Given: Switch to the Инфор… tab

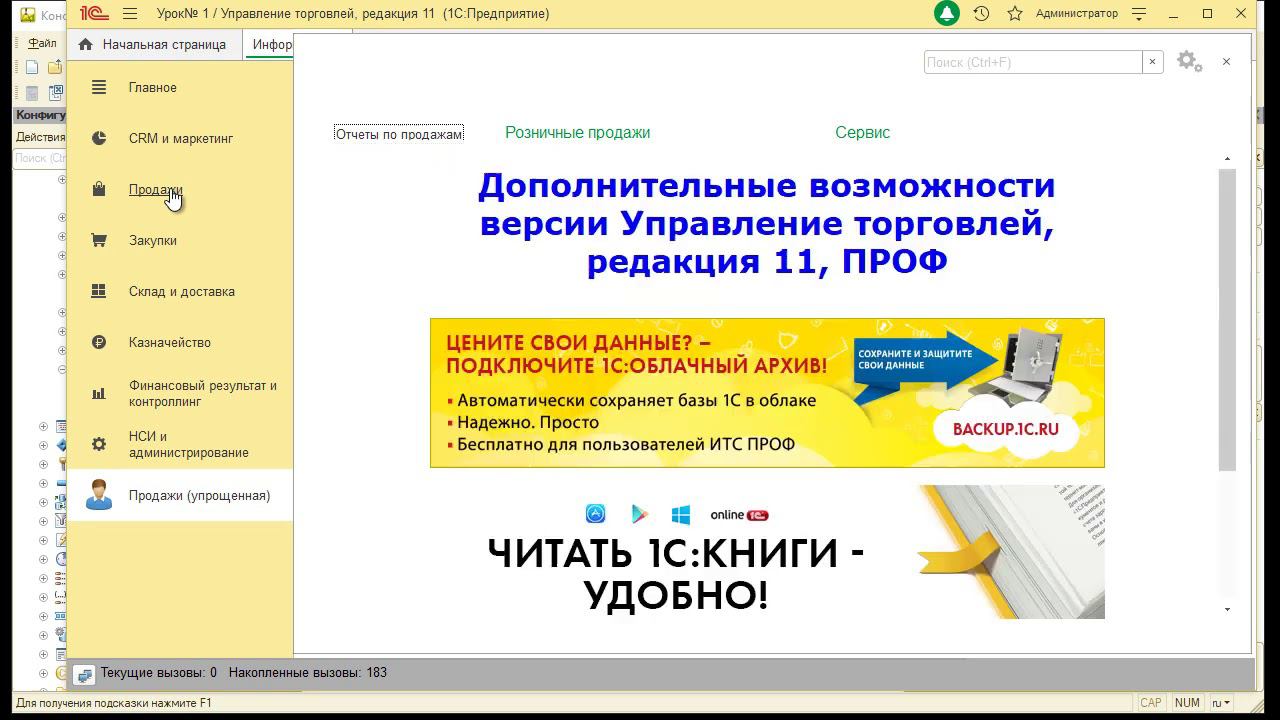Looking at the screenshot, I should pyautogui.click(x=272, y=44).
